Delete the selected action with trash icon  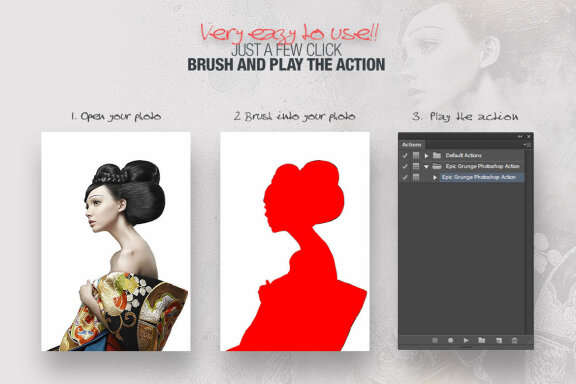click(514, 340)
